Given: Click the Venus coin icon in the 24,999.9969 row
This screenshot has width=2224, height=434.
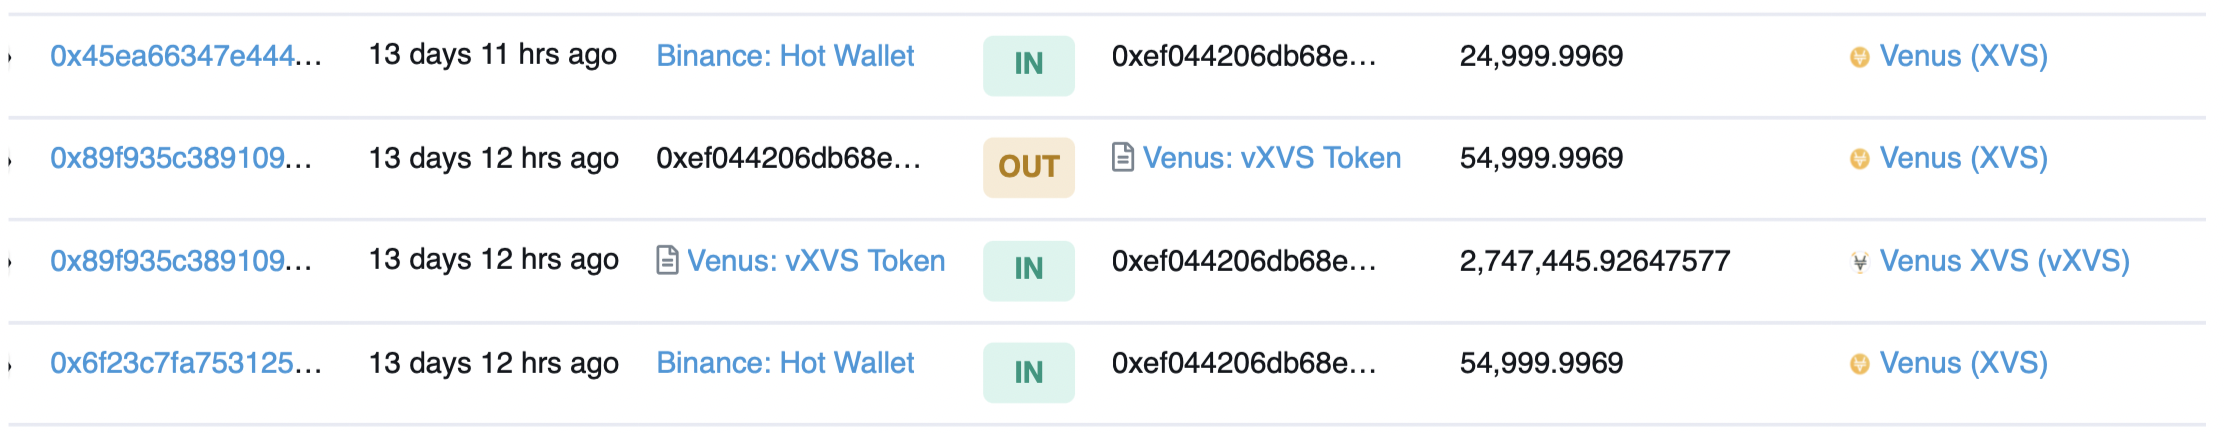Looking at the screenshot, I should pos(1859,57).
